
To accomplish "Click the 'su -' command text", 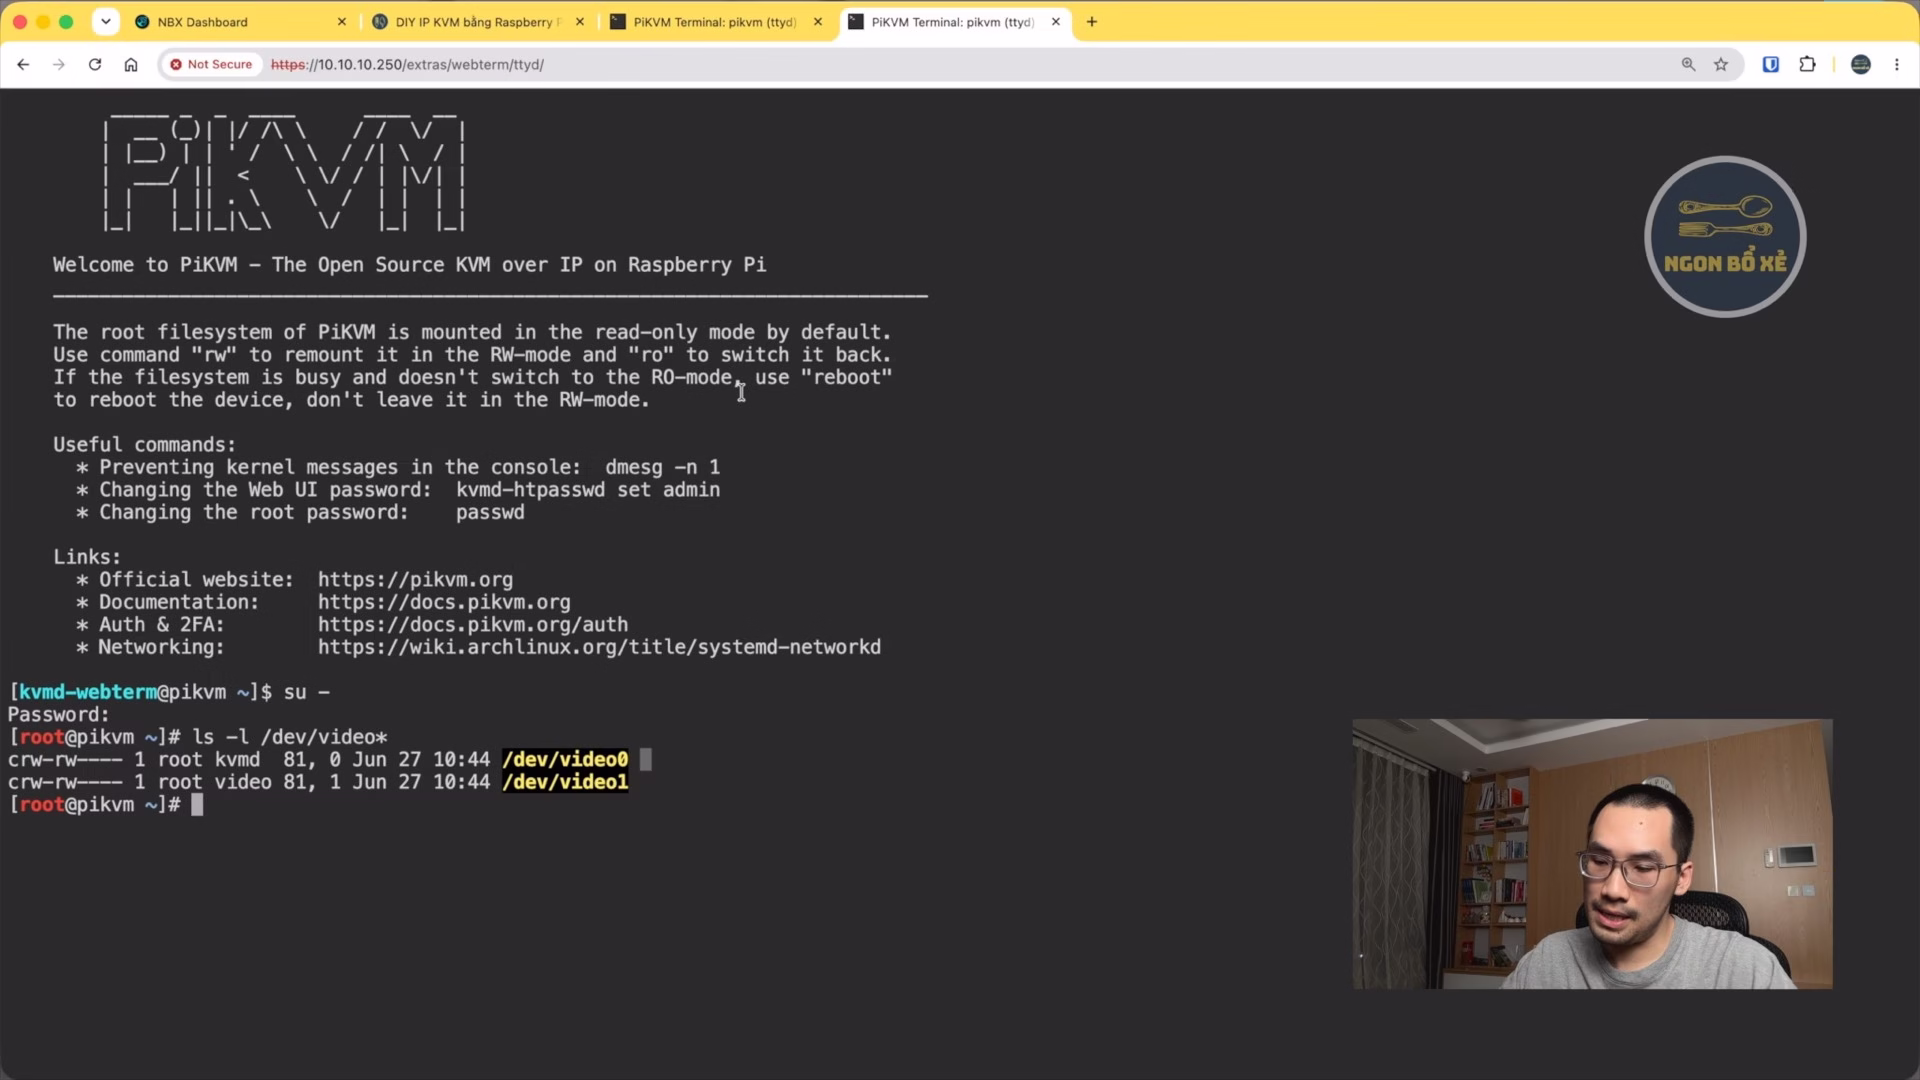I will click(307, 692).
